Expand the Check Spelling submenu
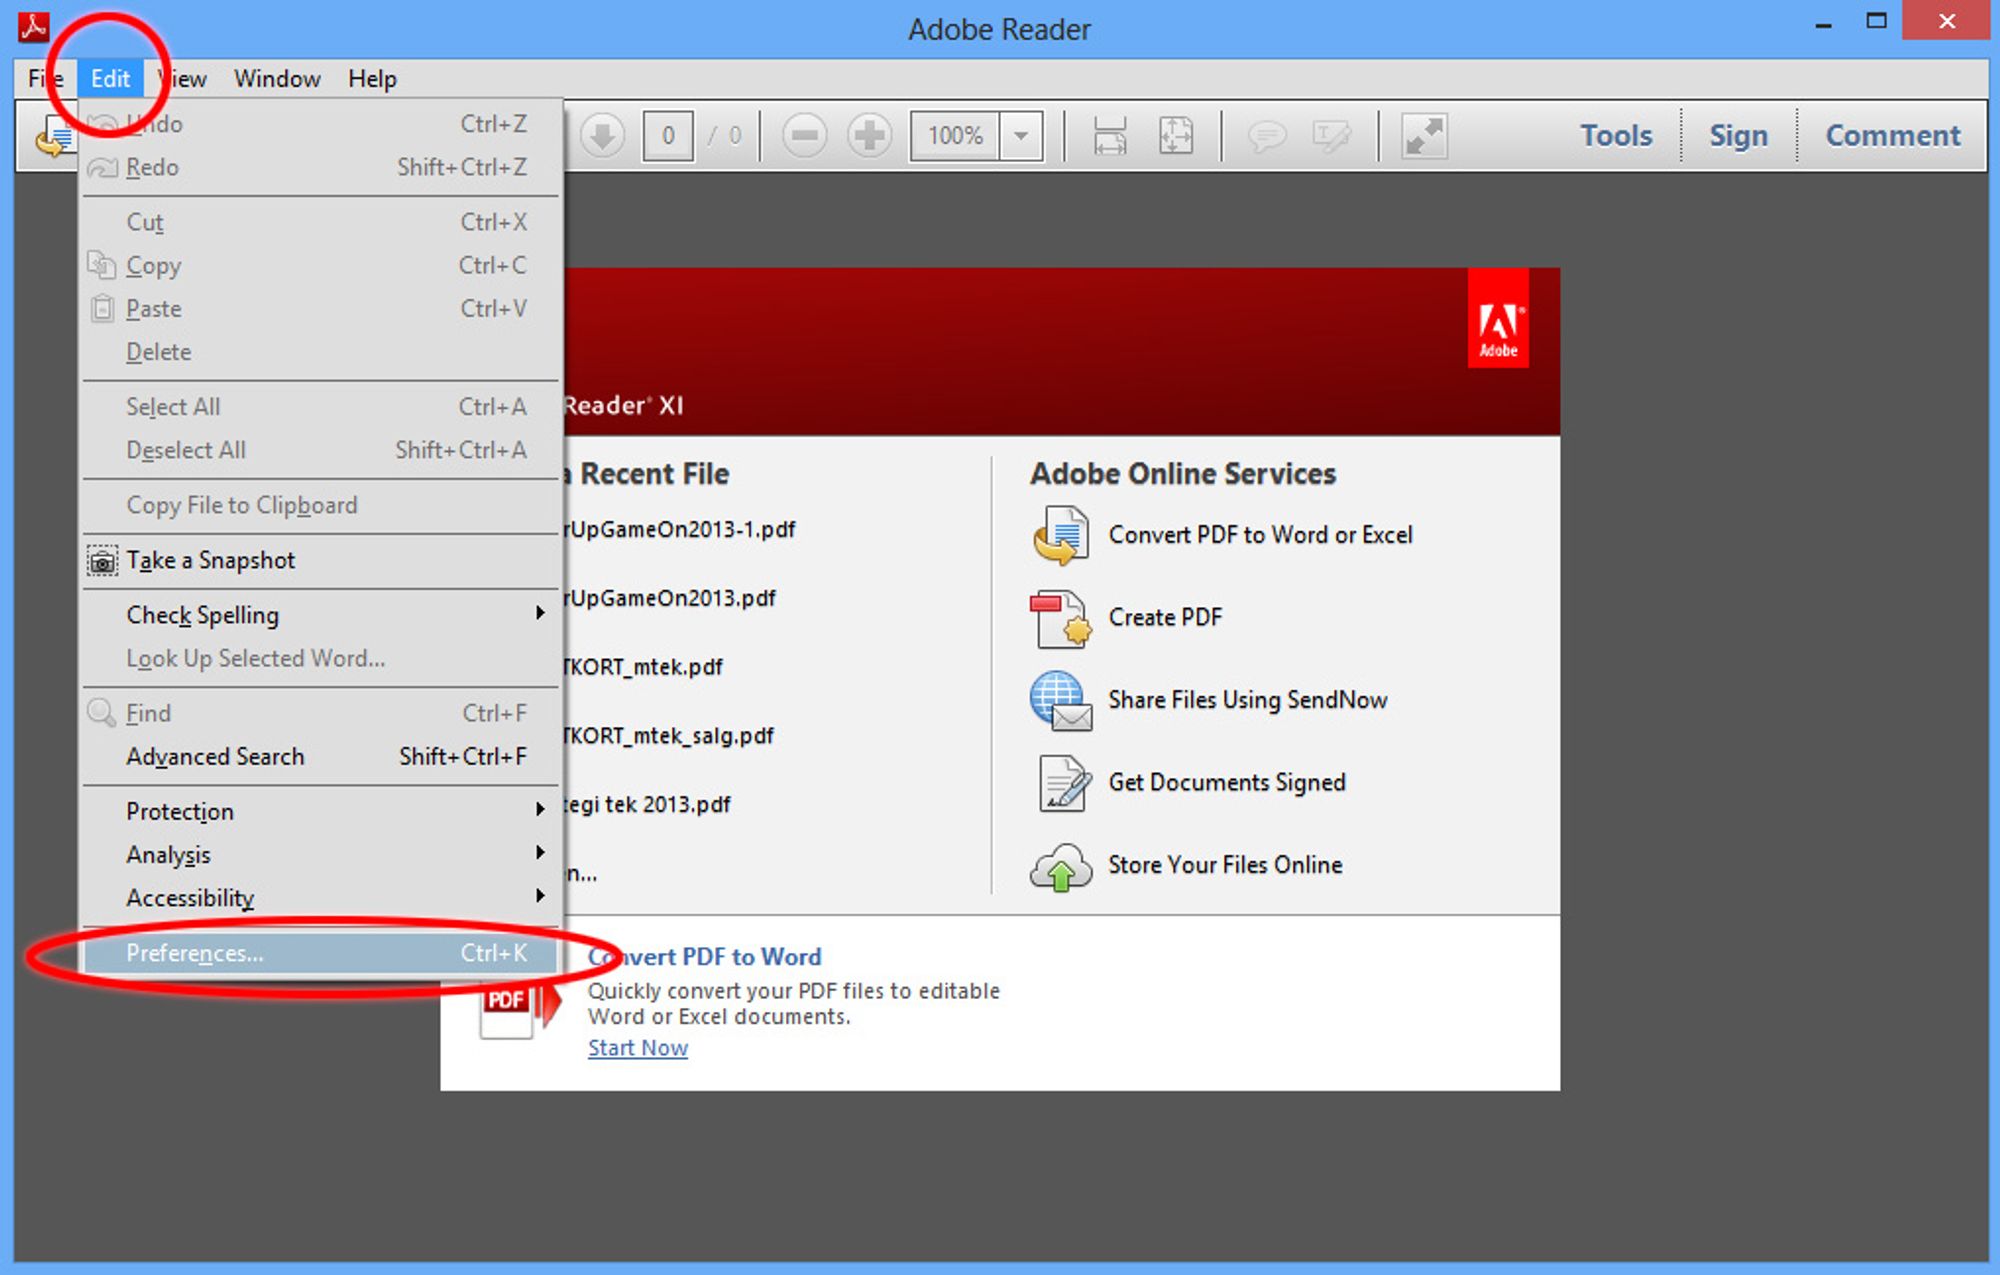The height and width of the screenshot is (1275, 2000). click(x=321, y=615)
